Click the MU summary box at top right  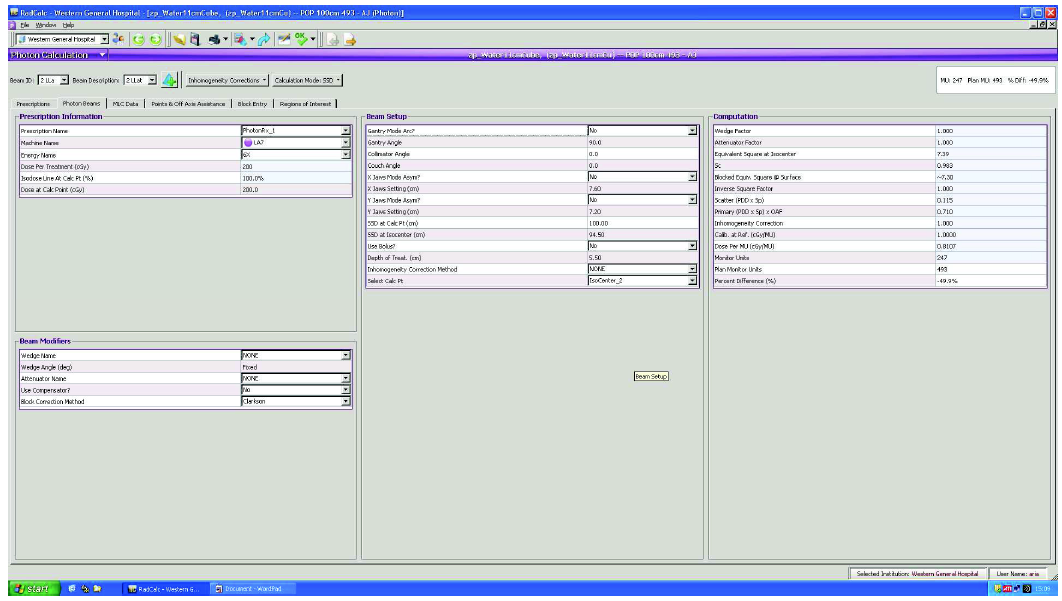995,80
